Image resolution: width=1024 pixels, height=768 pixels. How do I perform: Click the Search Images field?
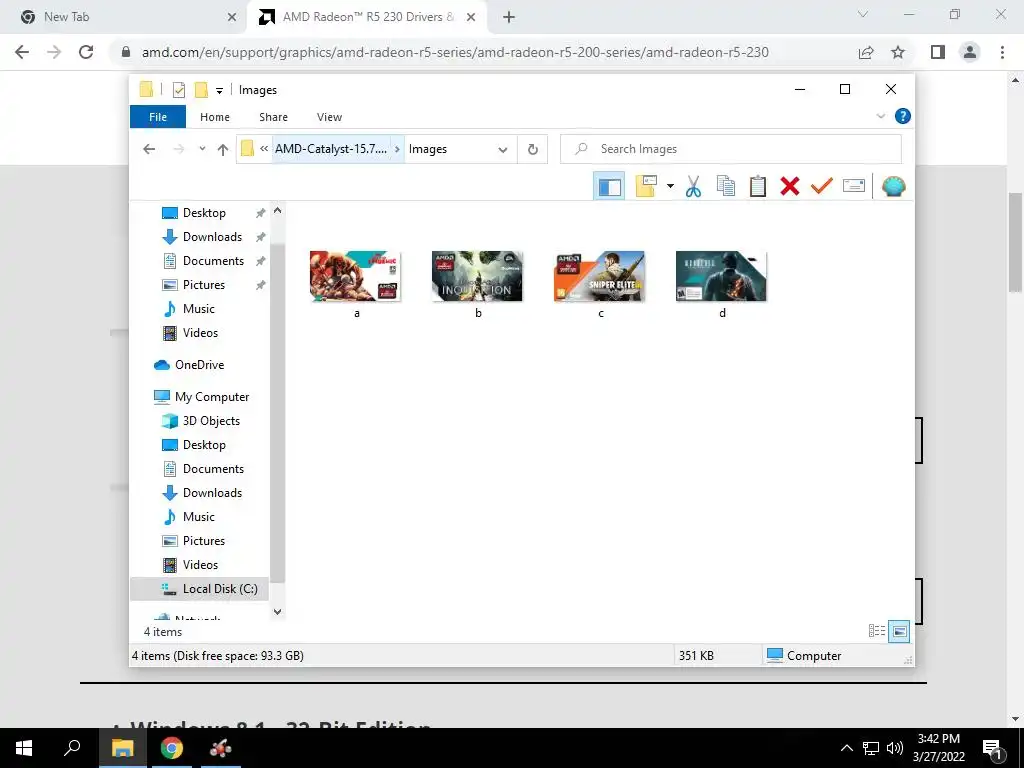[x=731, y=149]
